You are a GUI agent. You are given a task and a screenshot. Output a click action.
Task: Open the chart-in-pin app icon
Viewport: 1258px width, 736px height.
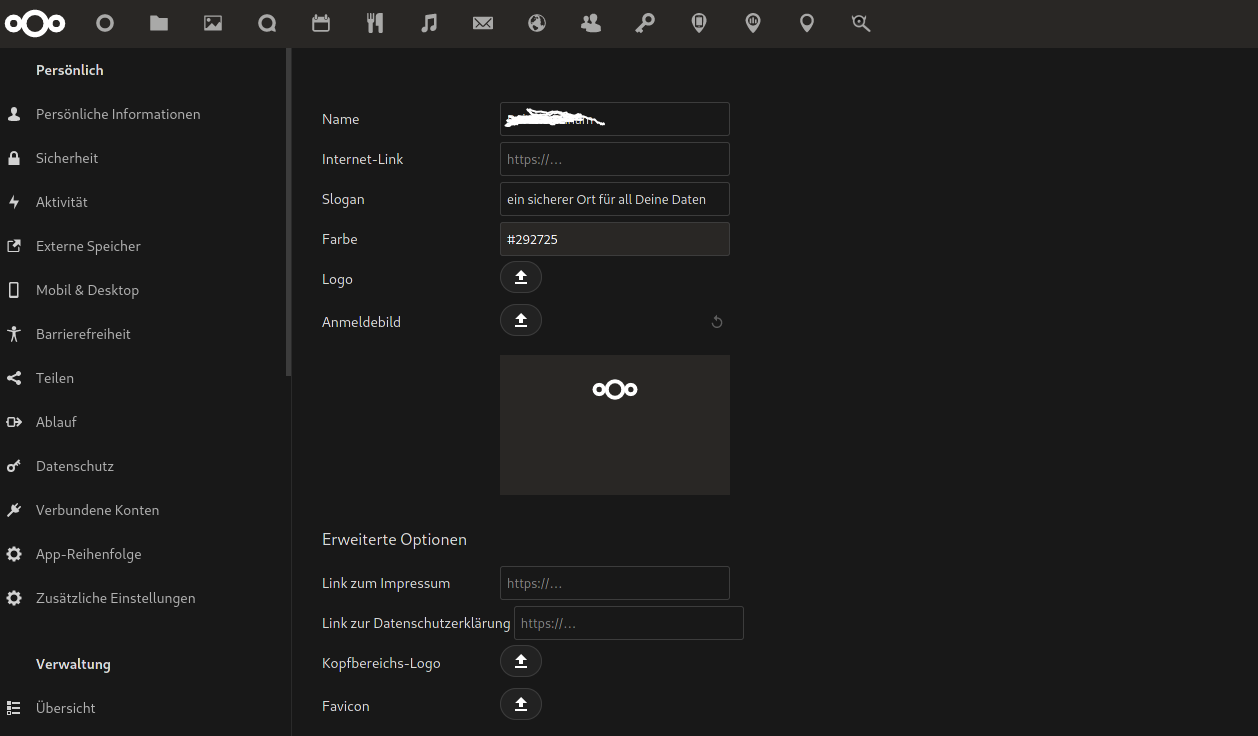point(753,23)
